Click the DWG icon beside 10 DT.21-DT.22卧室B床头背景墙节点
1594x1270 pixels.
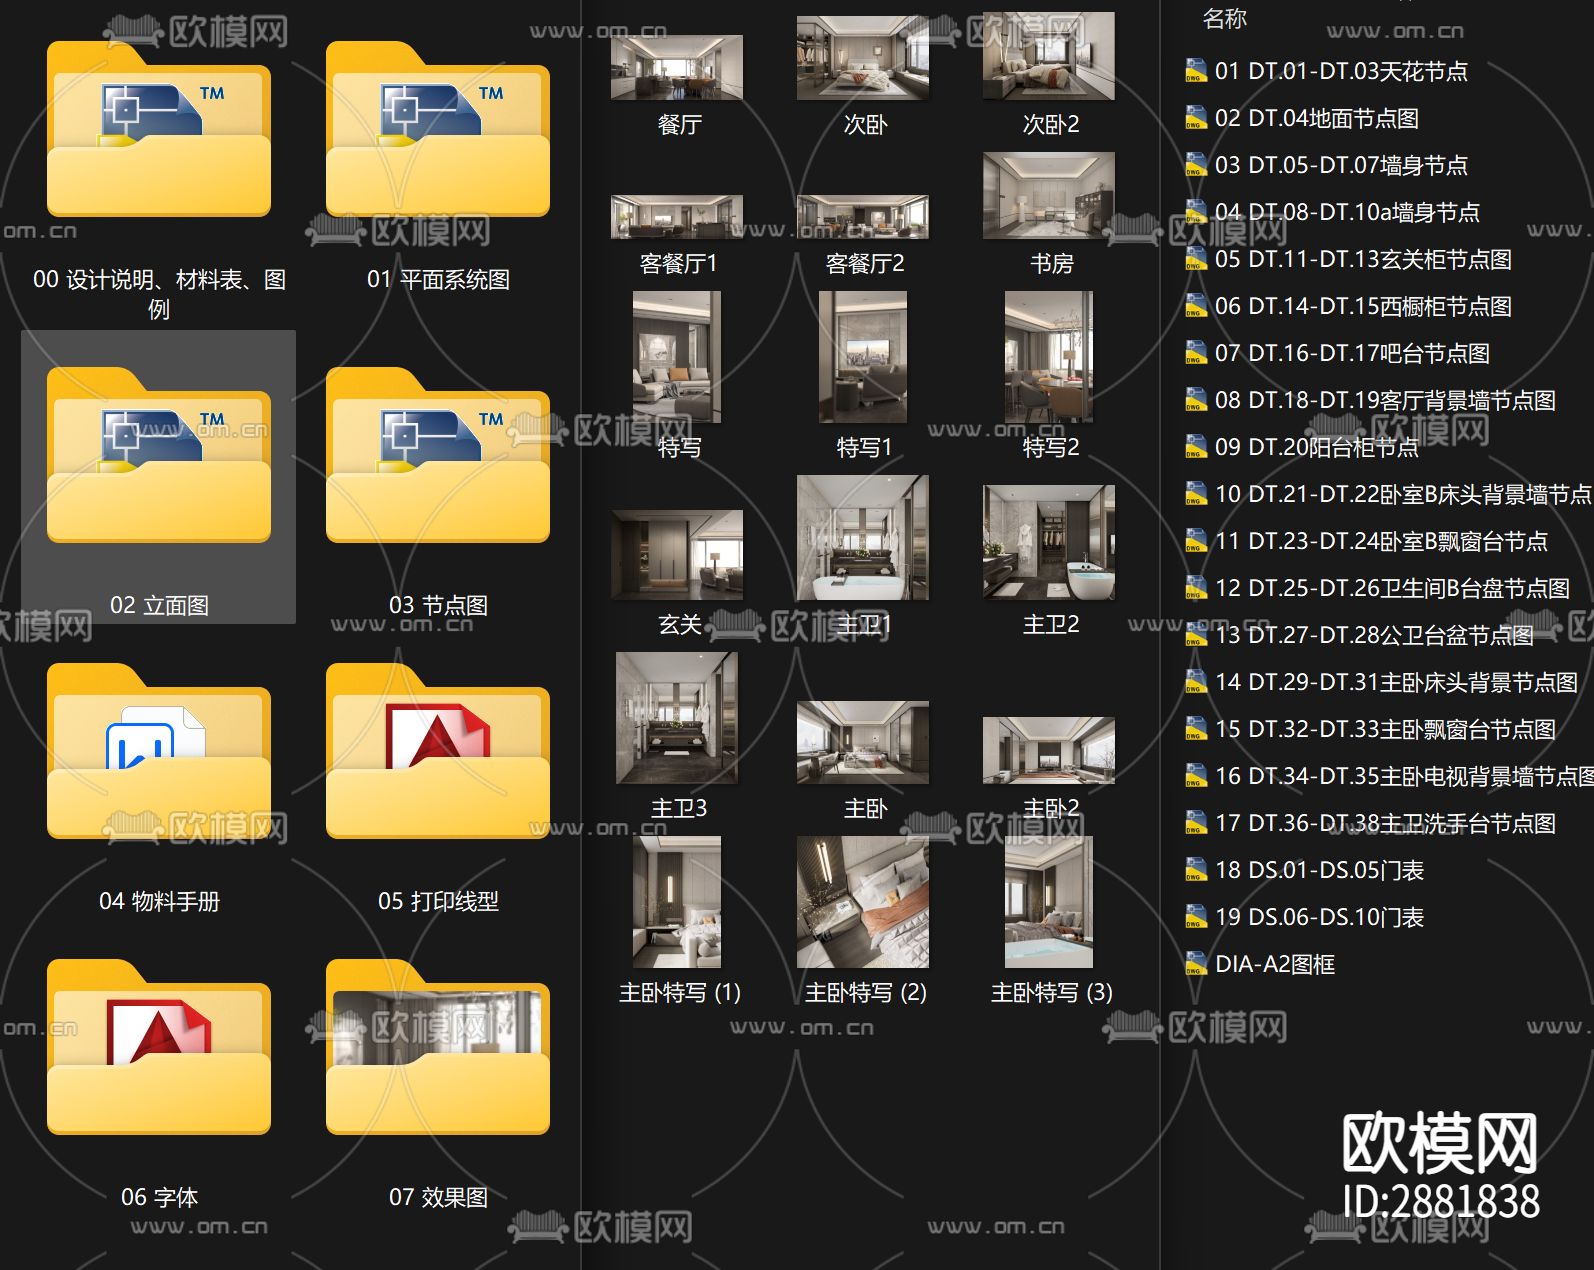coord(1195,494)
